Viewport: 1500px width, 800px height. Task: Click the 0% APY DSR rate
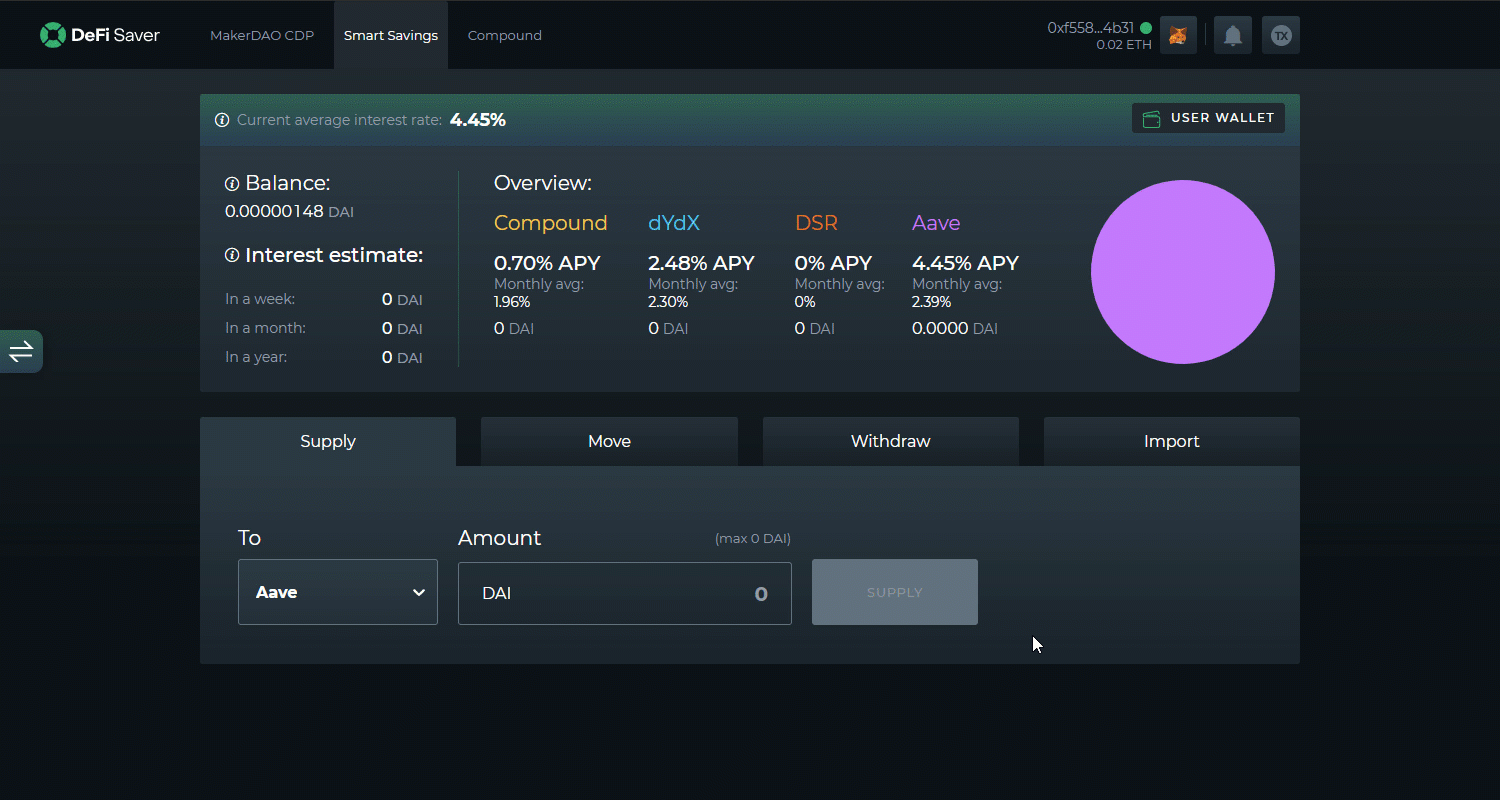pos(834,263)
